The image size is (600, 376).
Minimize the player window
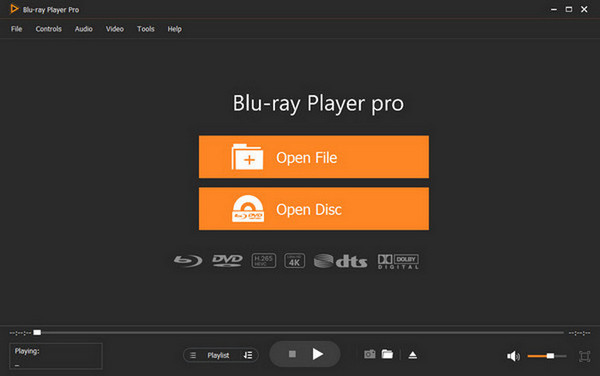tap(554, 9)
